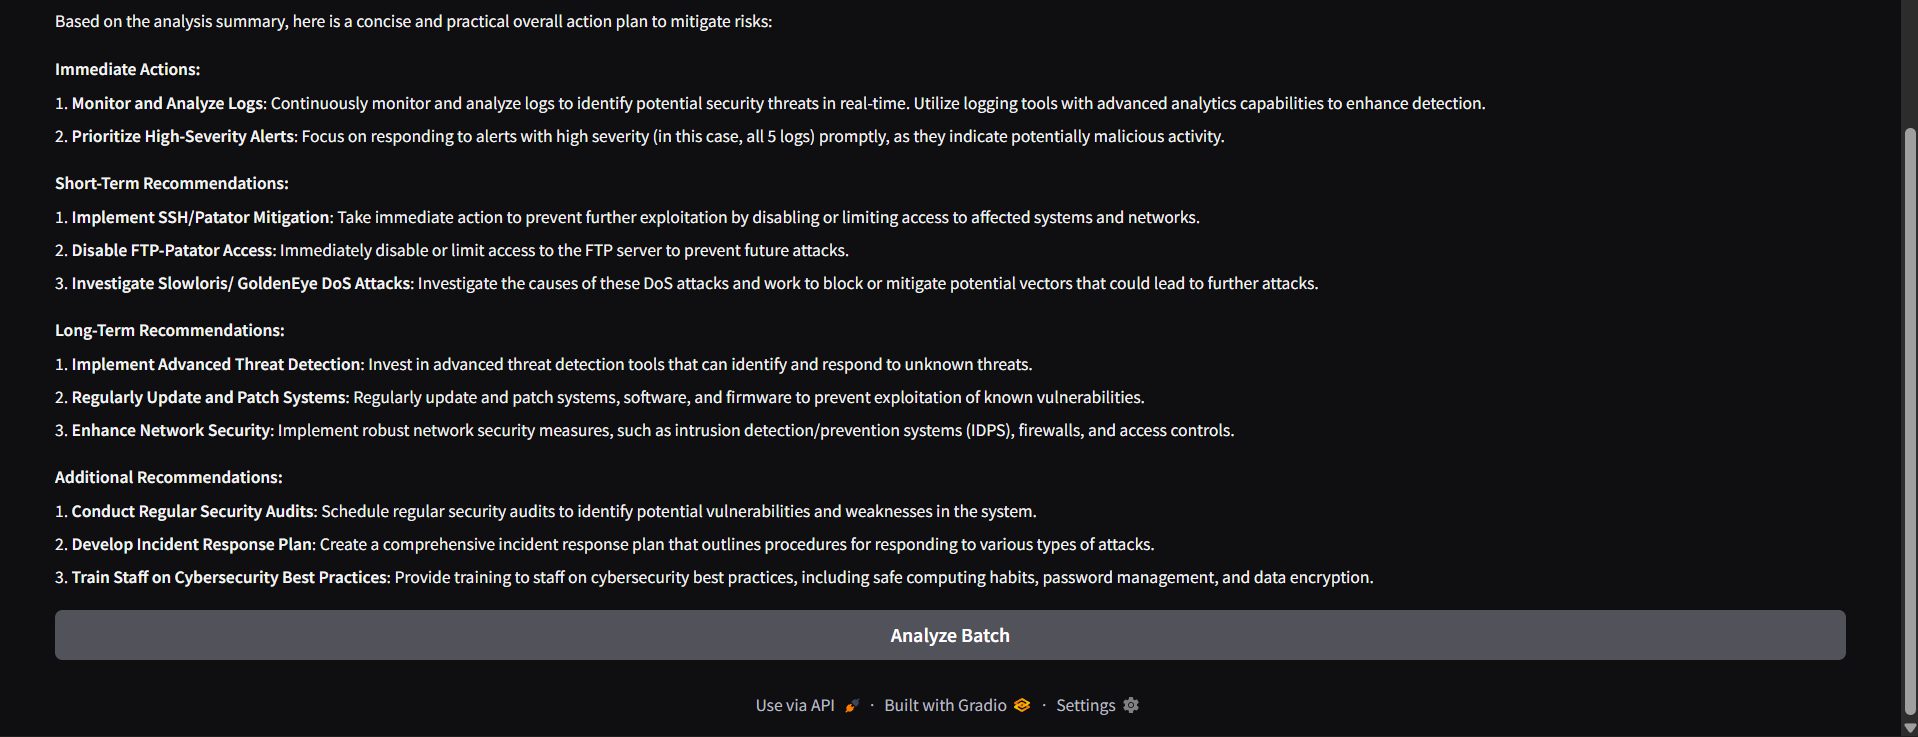Viewport: 1918px width, 737px height.
Task: Click the Long-Term Recommendations heading
Action: coord(169,330)
